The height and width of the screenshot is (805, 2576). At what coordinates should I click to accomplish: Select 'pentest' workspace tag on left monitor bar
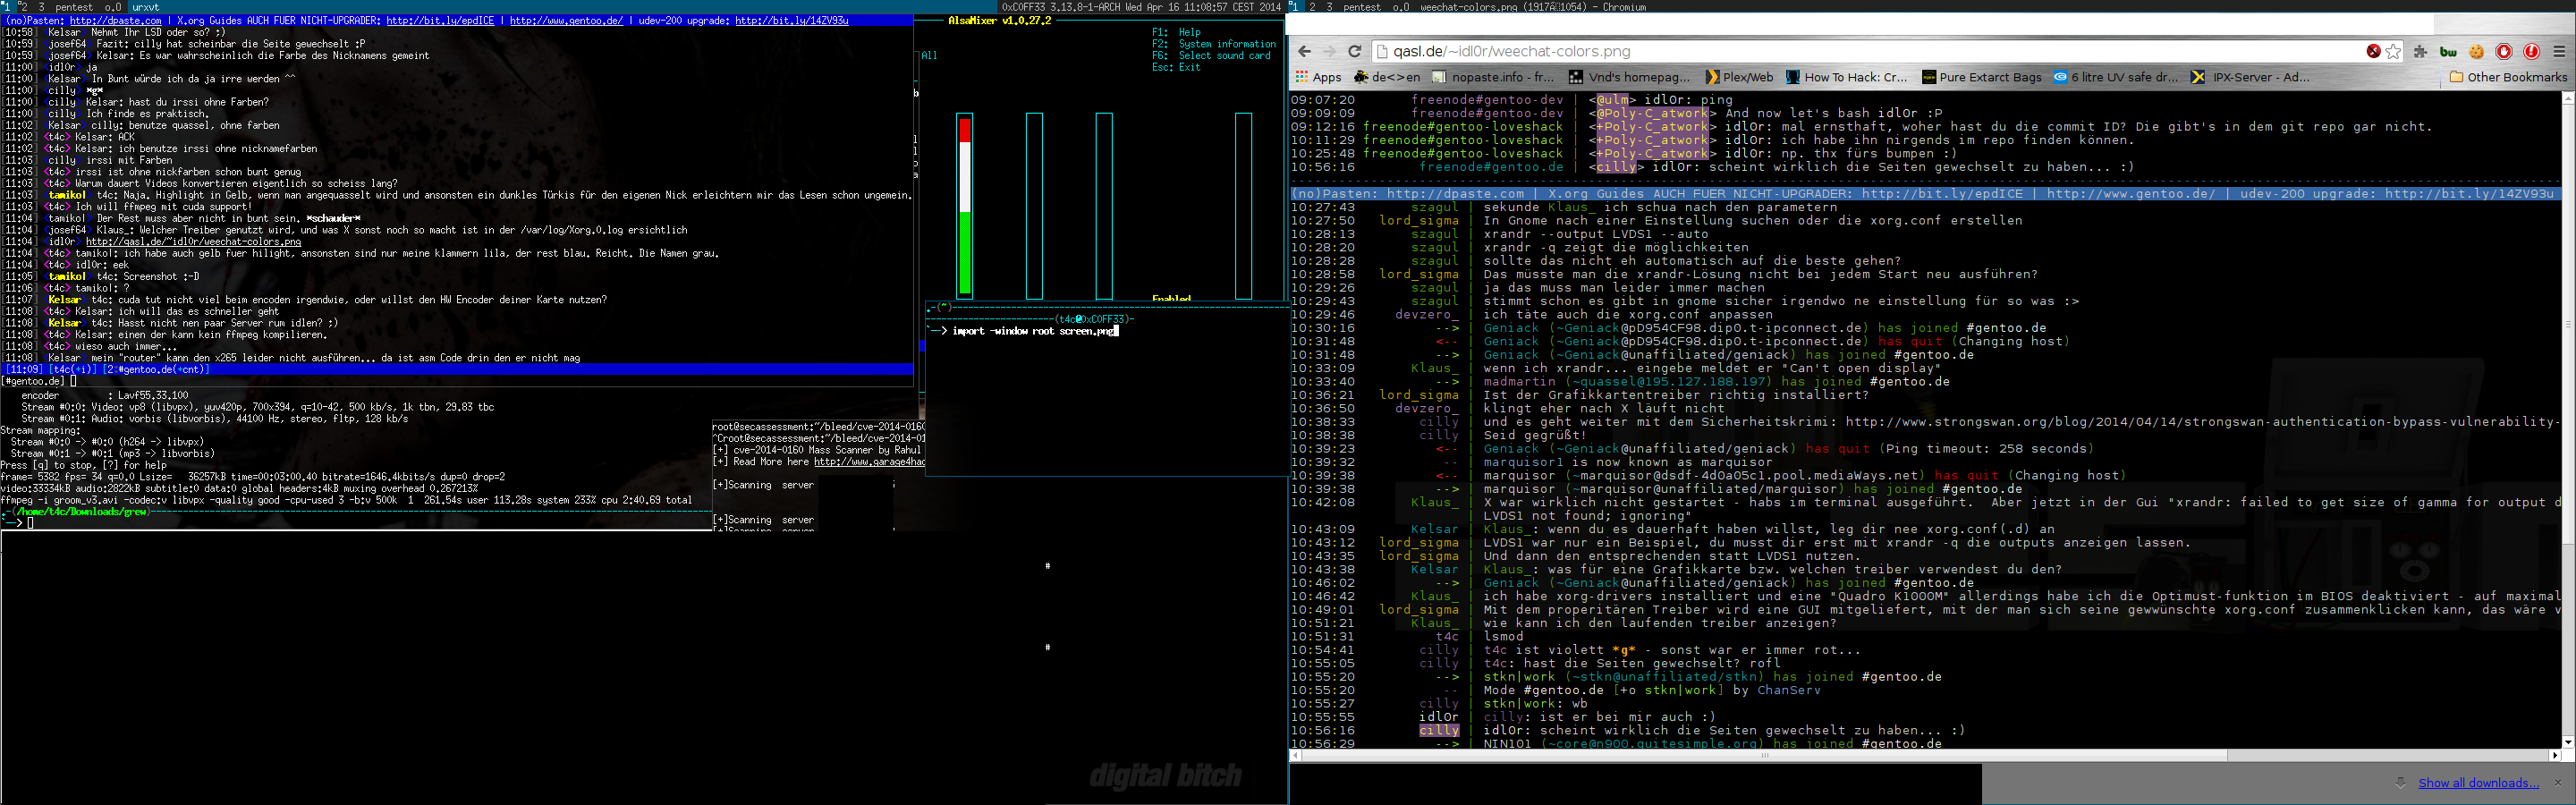(74, 7)
